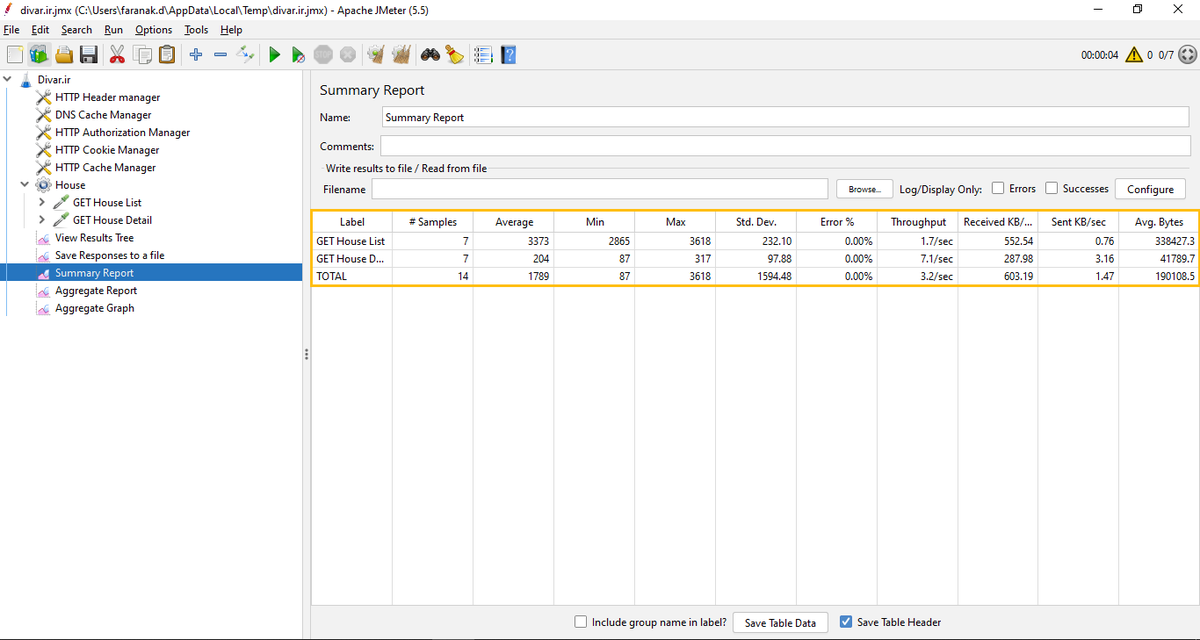Viewport: 1200px width, 640px height.
Task: Open Help with the question mark icon
Action: click(x=508, y=55)
